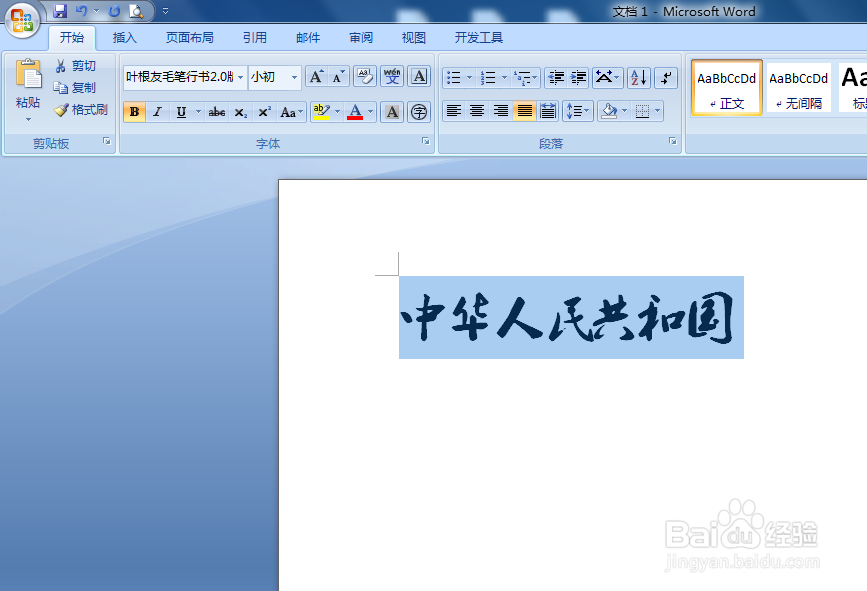
Task: Justify paragraph text
Action: click(524, 111)
